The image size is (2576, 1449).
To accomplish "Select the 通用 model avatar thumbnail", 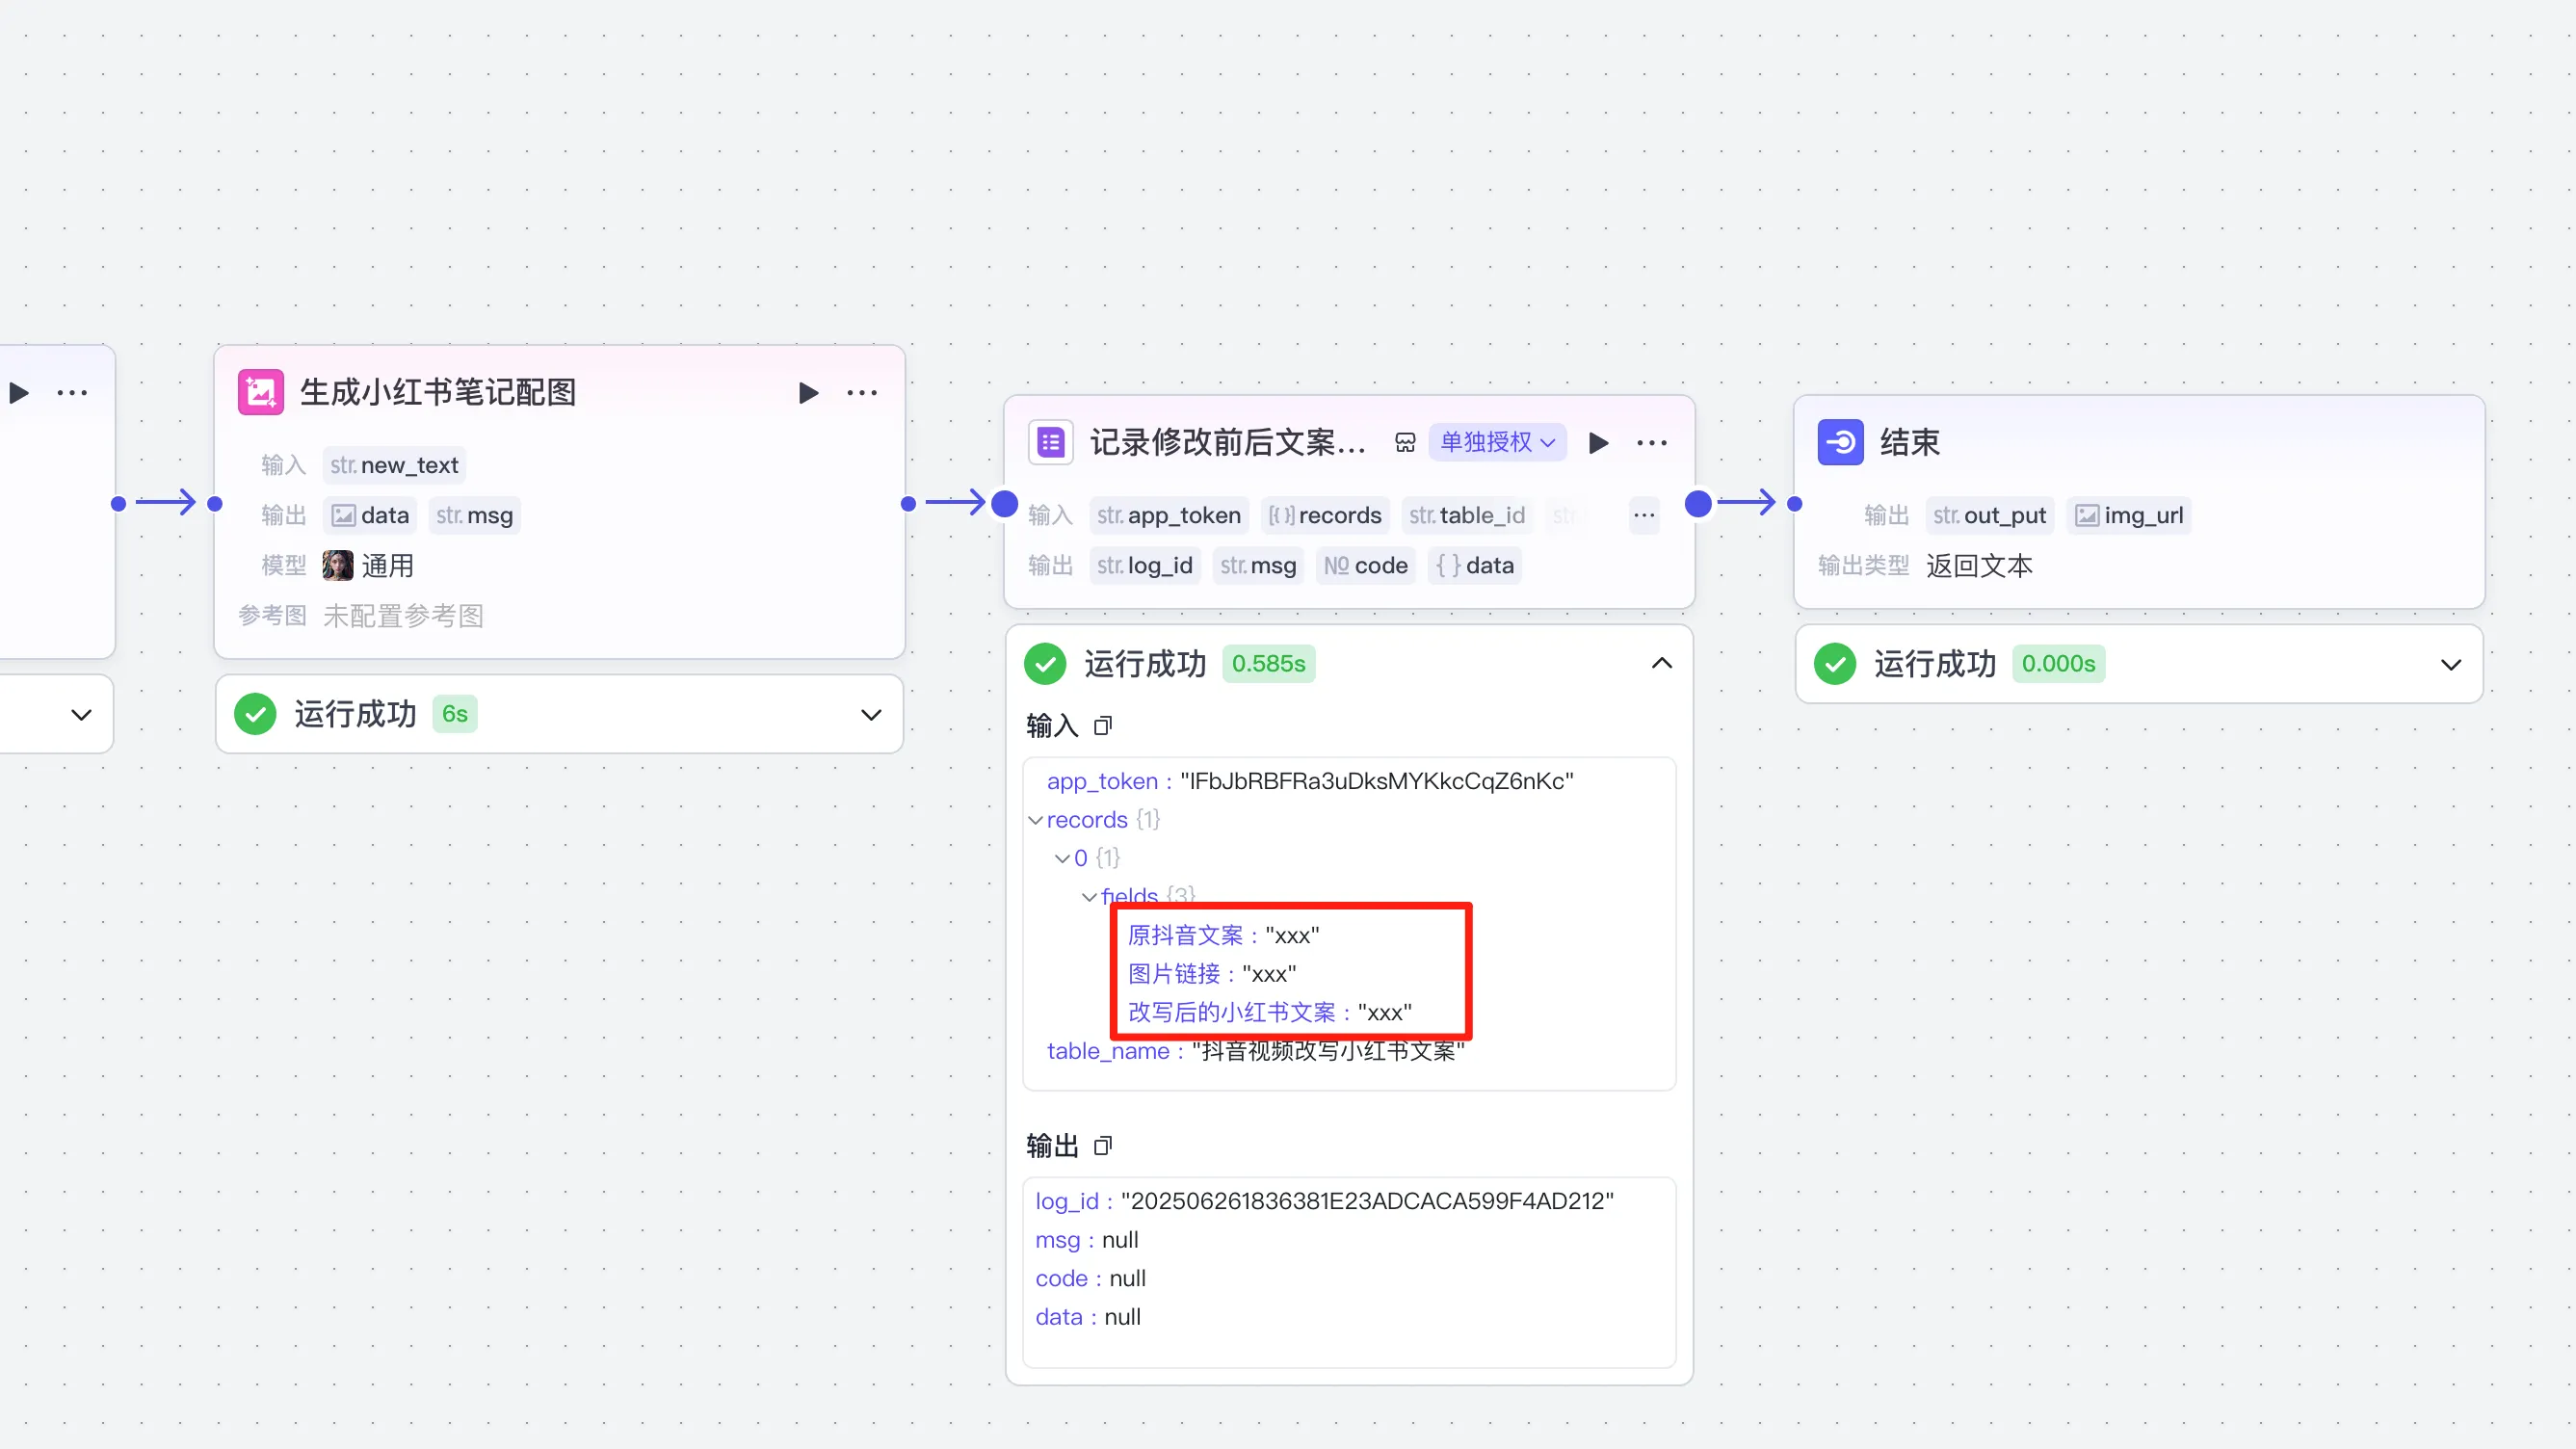I will [x=338, y=566].
